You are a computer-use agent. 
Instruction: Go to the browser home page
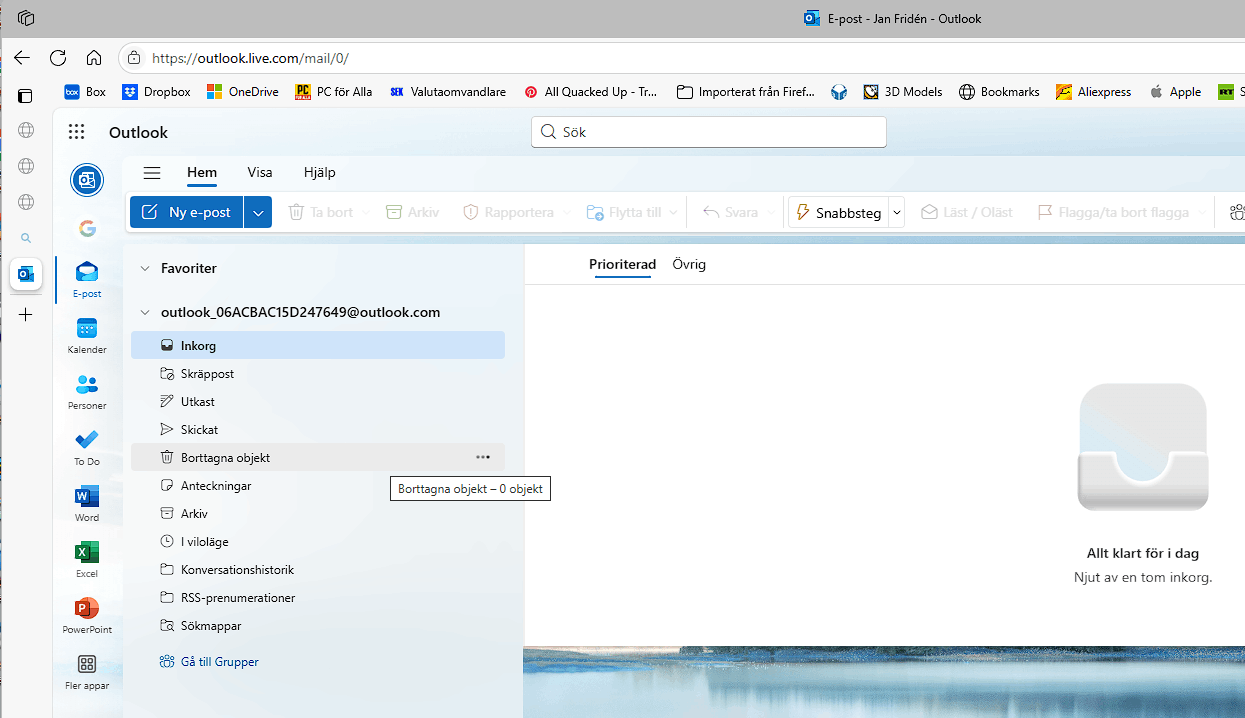tap(94, 58)
